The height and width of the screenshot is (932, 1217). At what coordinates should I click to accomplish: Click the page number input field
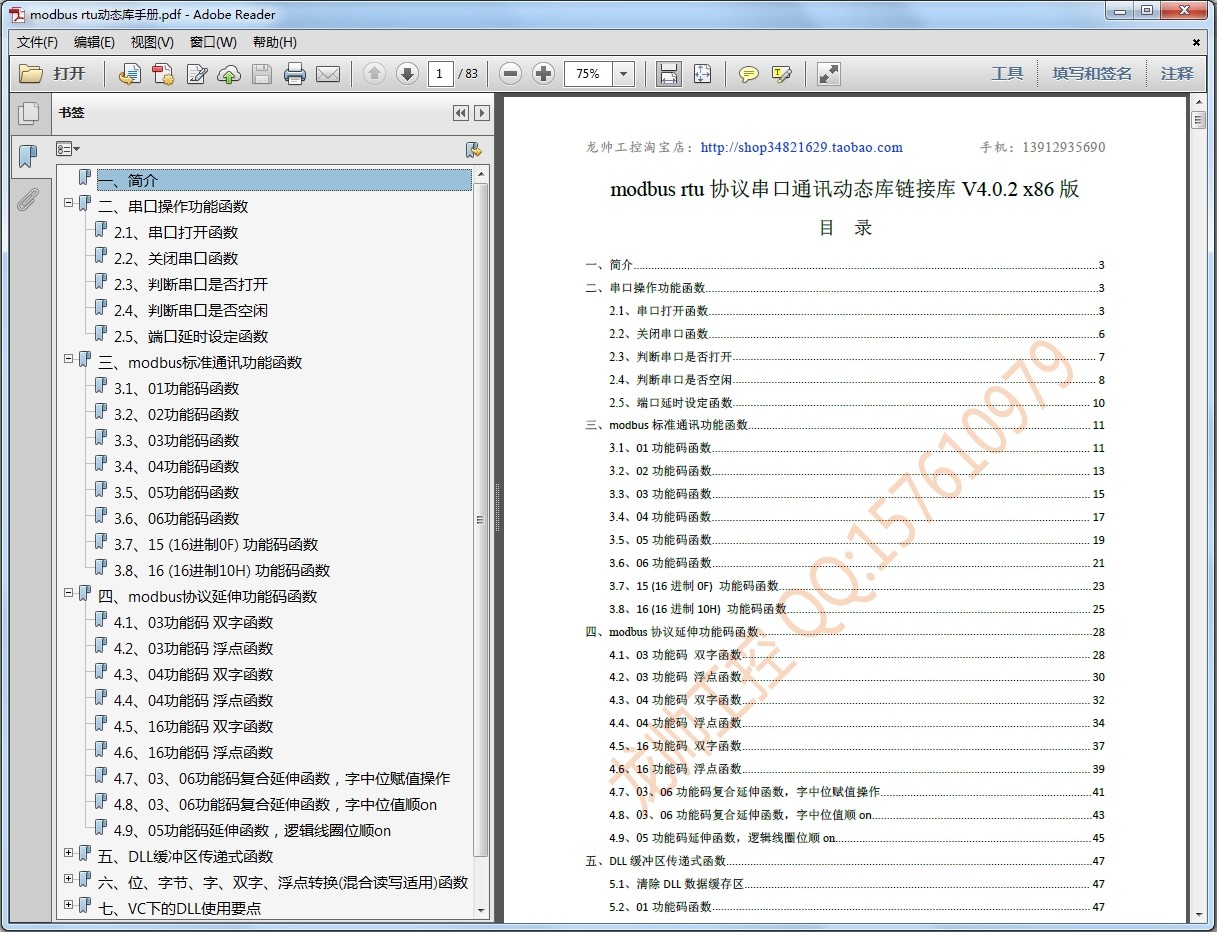(441, 73)
